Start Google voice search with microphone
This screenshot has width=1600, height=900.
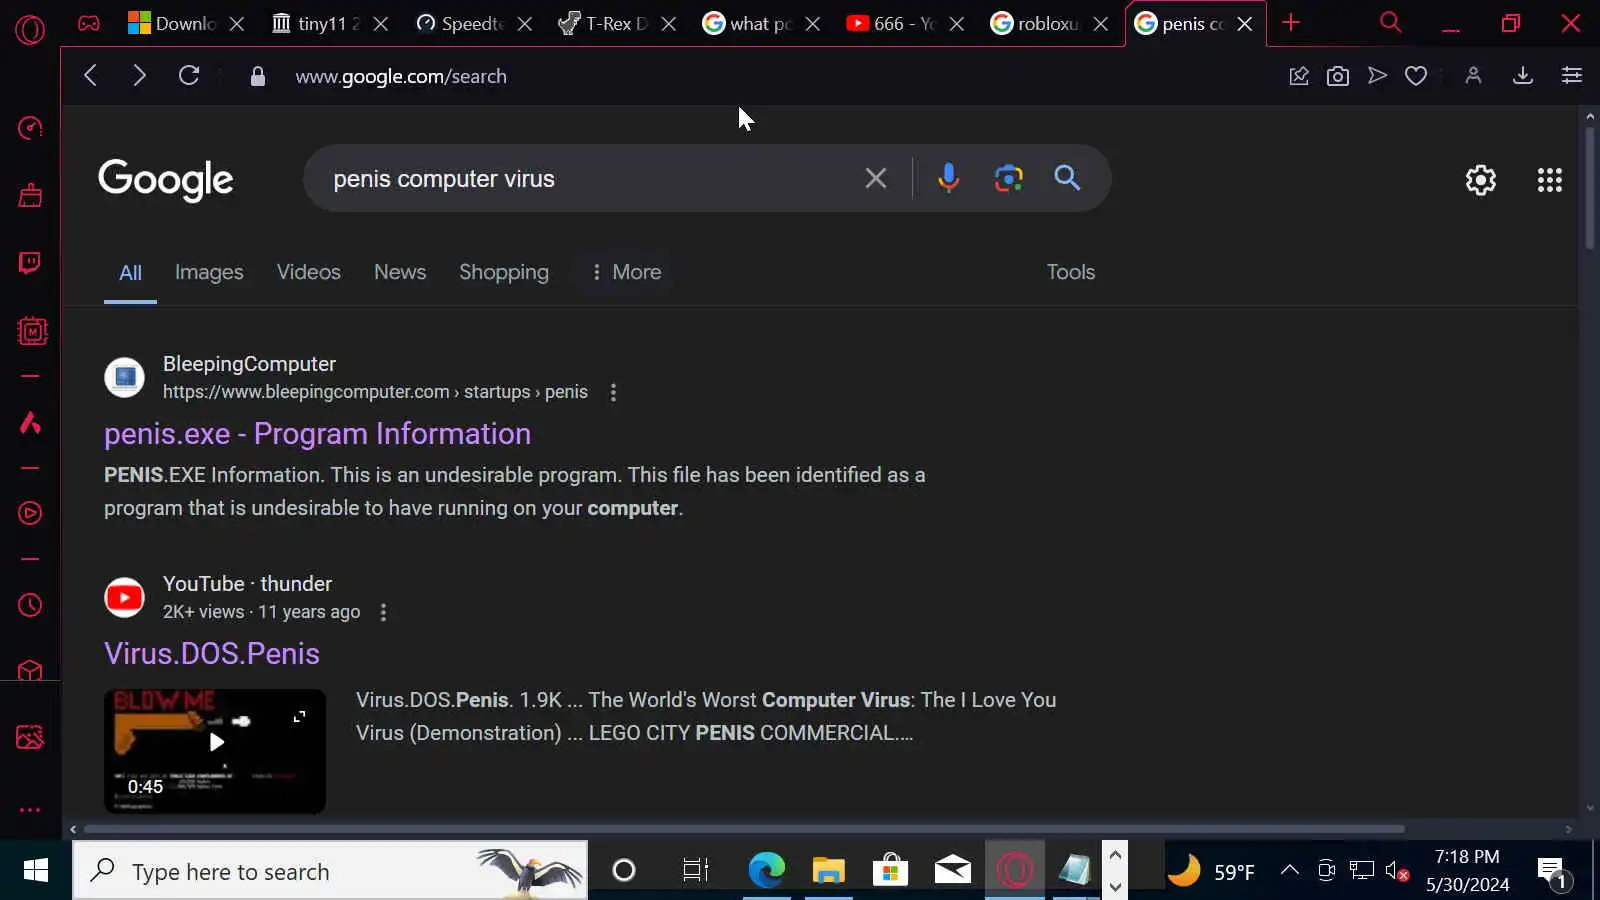(948, 178)
